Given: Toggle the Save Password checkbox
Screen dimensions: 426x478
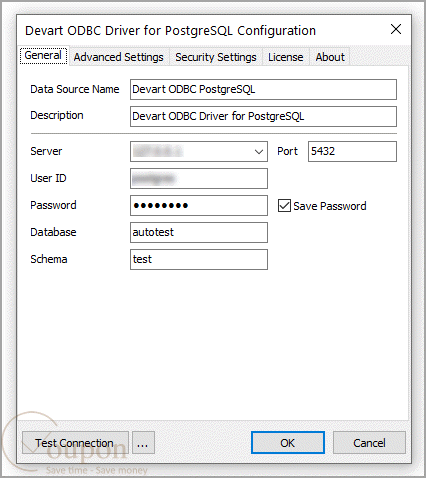Looking at the screenshot, I should tap(284, 206).
